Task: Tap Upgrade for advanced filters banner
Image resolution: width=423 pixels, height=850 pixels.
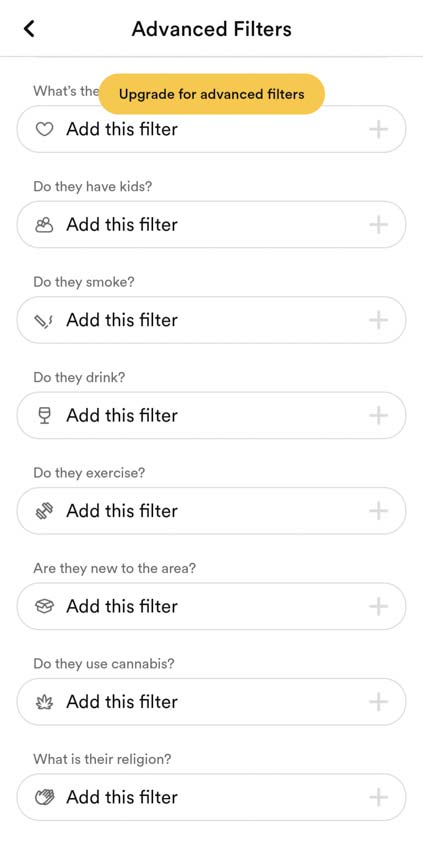Action: [x=212, y=94]
